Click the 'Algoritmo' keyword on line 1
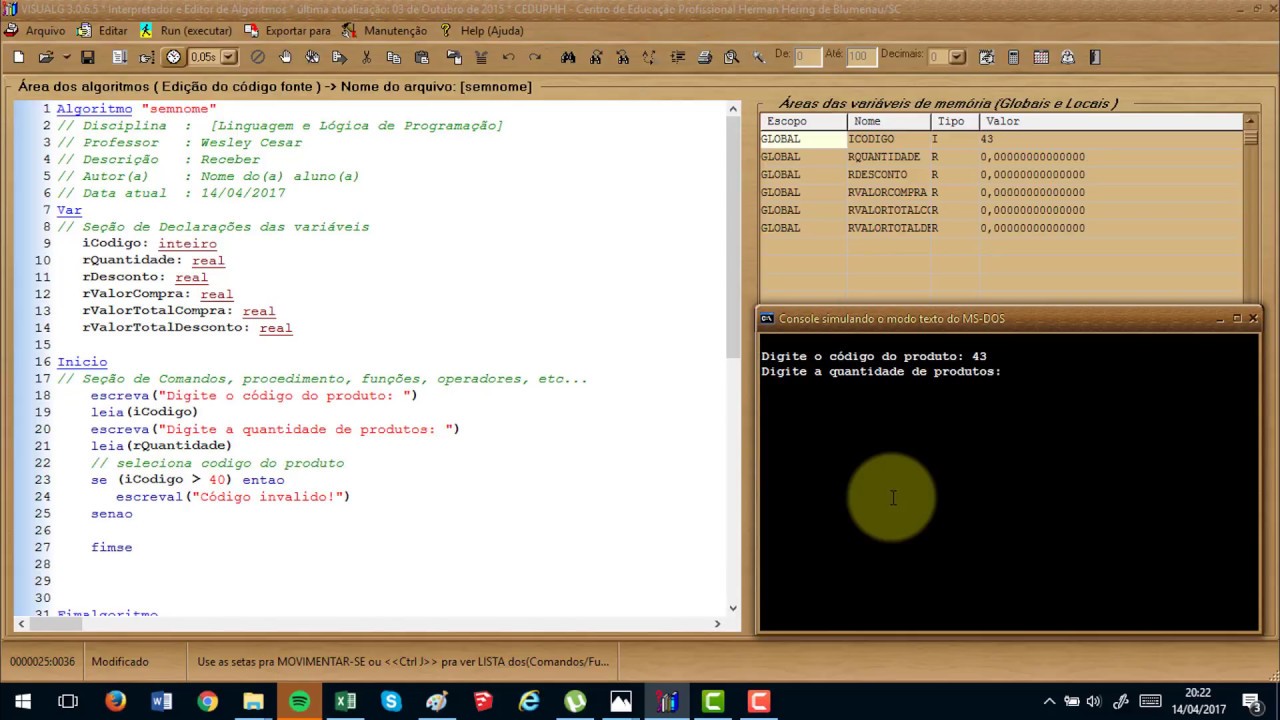1280x720 pixels. click(94, 108)
